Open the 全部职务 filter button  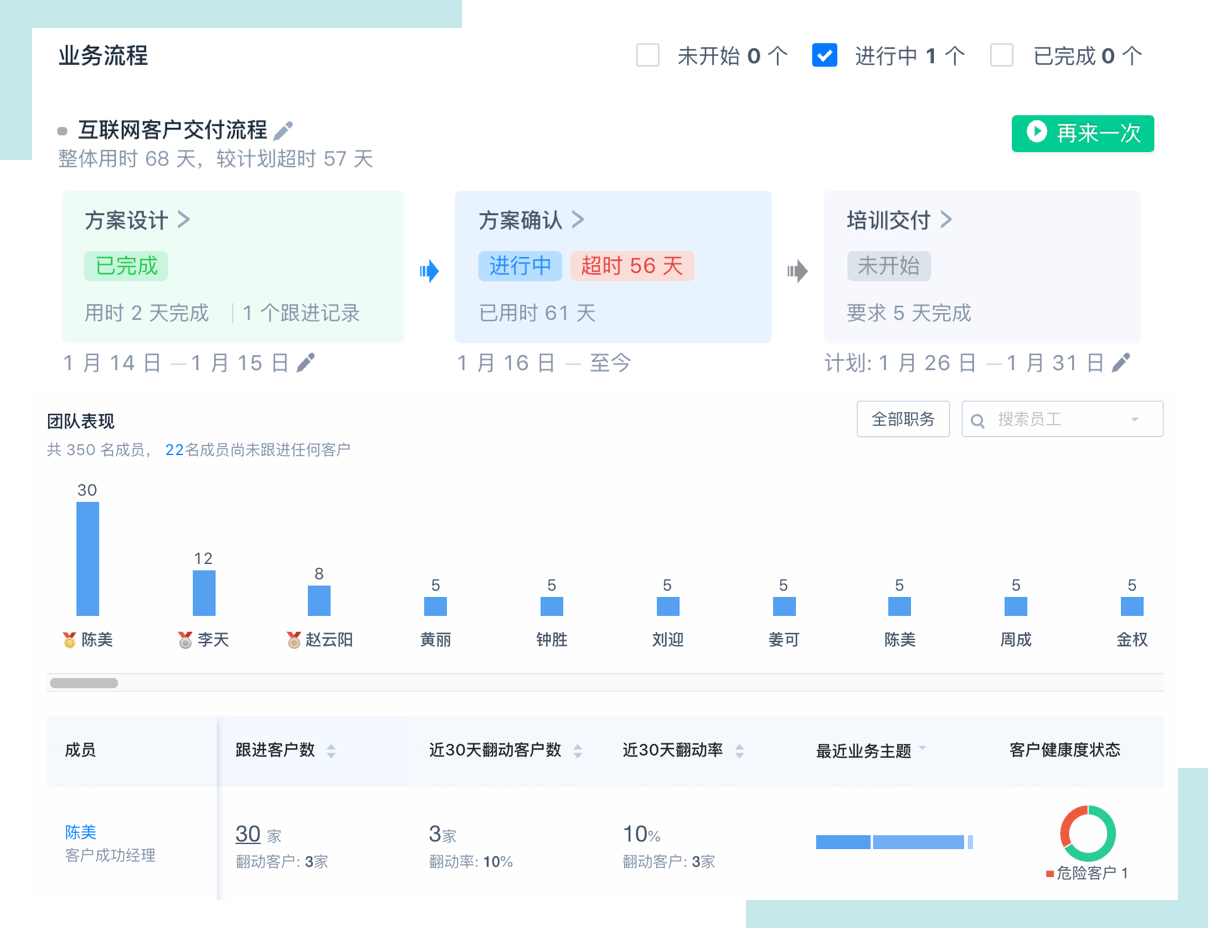coord(903,419)
